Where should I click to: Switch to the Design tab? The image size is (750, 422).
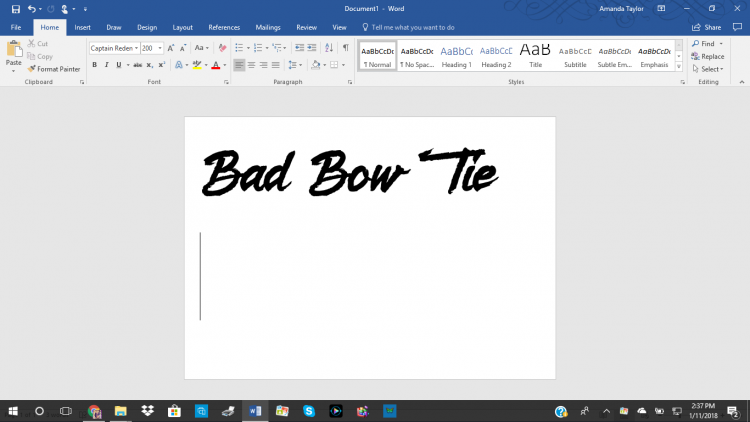[x=147, y=27]
